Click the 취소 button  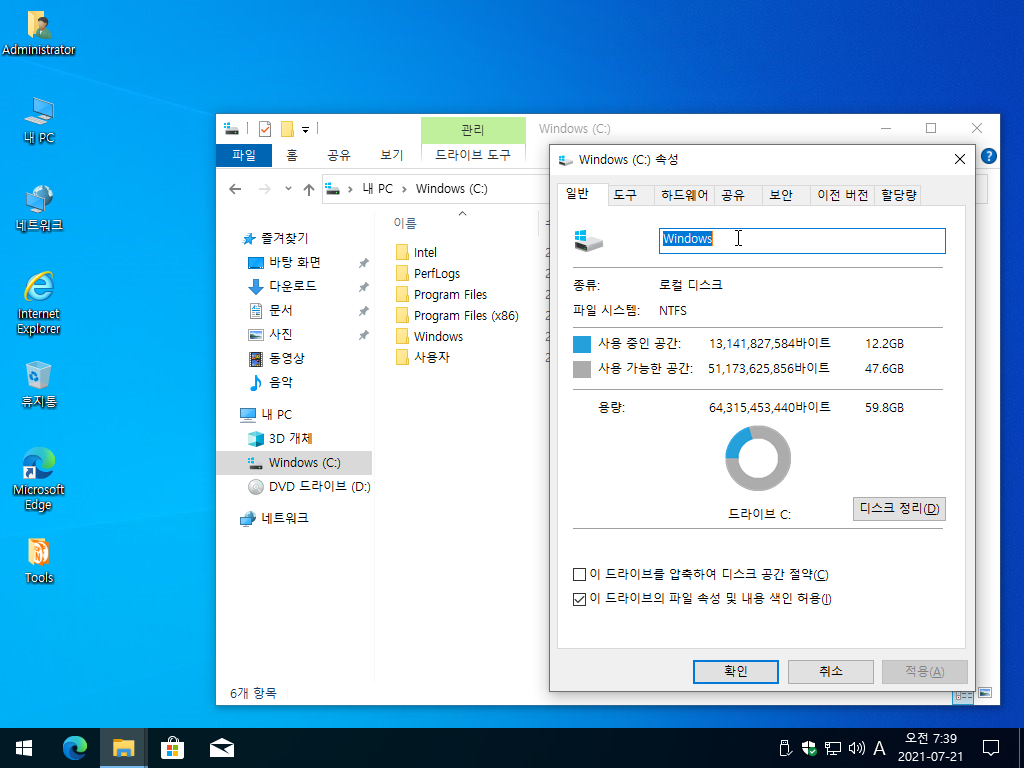831,671
